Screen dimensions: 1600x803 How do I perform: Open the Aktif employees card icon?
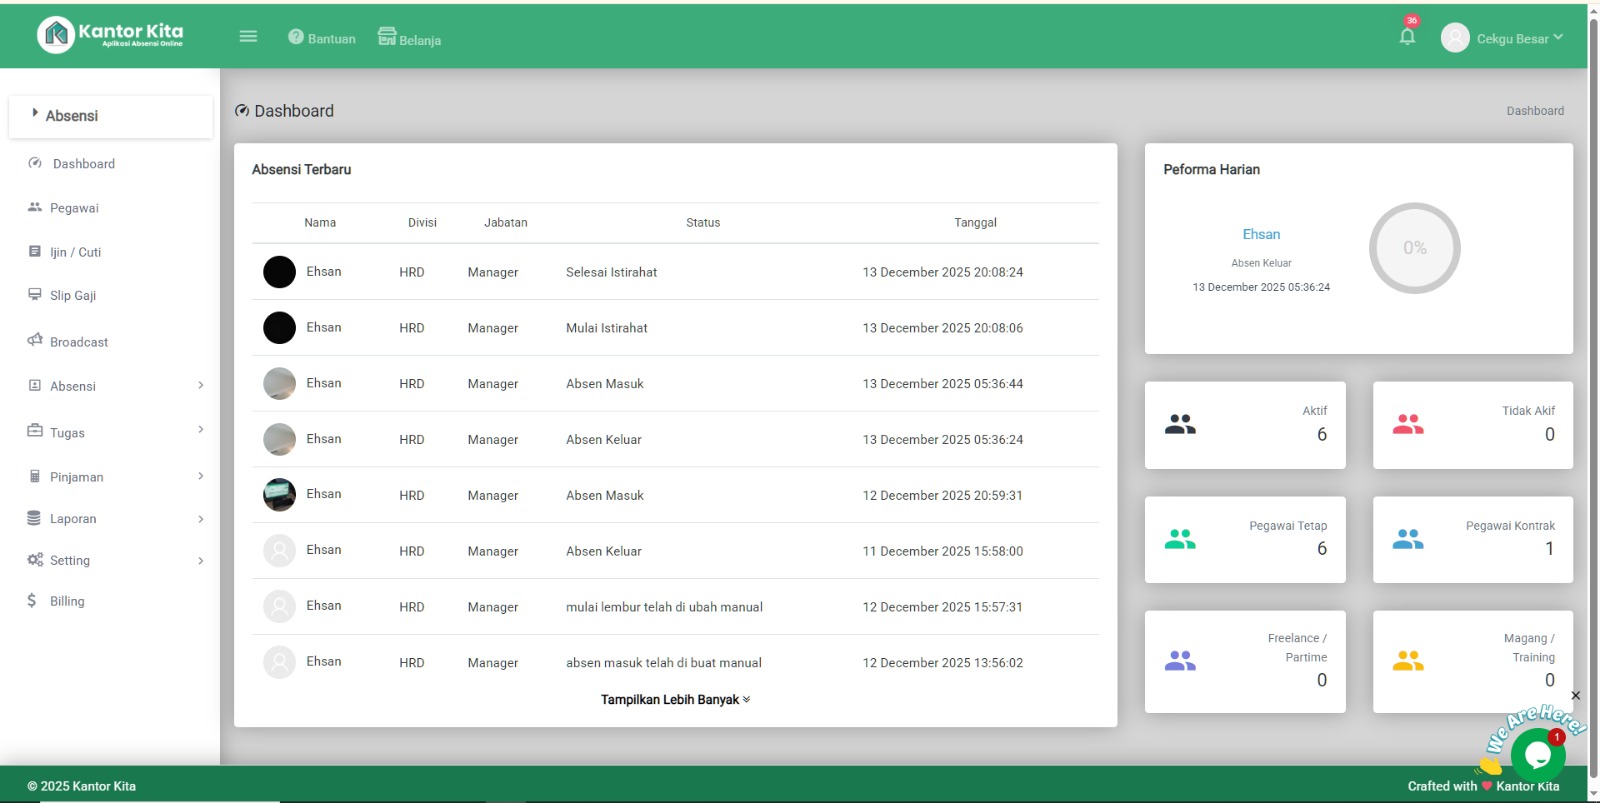tap(1180, 425)
